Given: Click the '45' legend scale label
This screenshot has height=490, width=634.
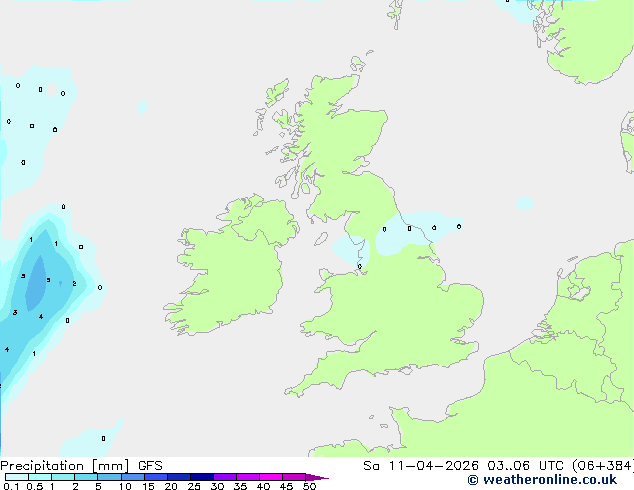Looking at the screenshot, I should point(286,486).
